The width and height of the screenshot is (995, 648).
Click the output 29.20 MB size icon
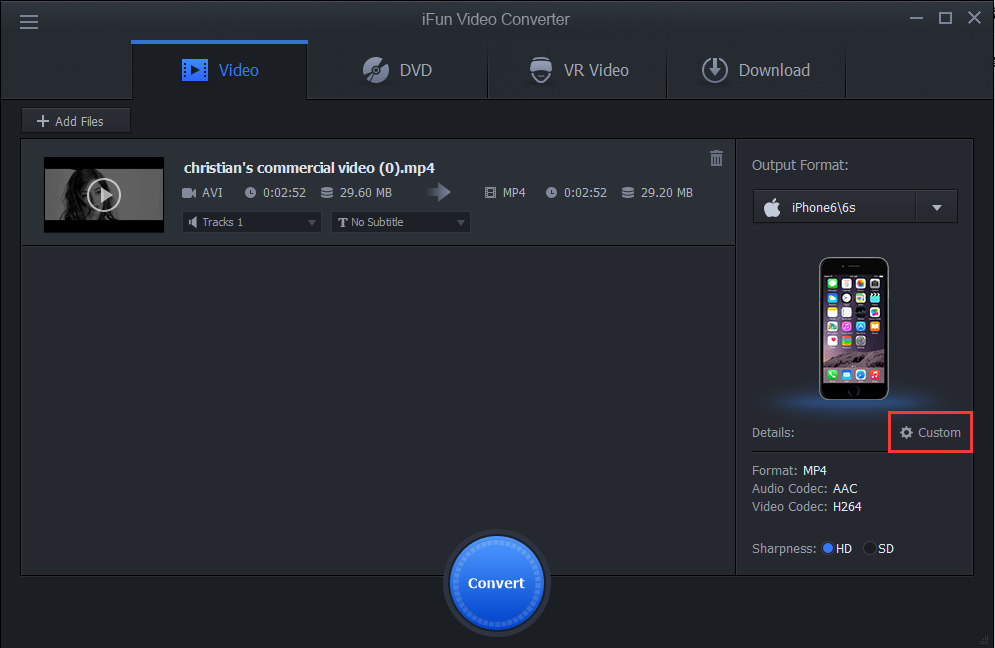tap(628, 192)
